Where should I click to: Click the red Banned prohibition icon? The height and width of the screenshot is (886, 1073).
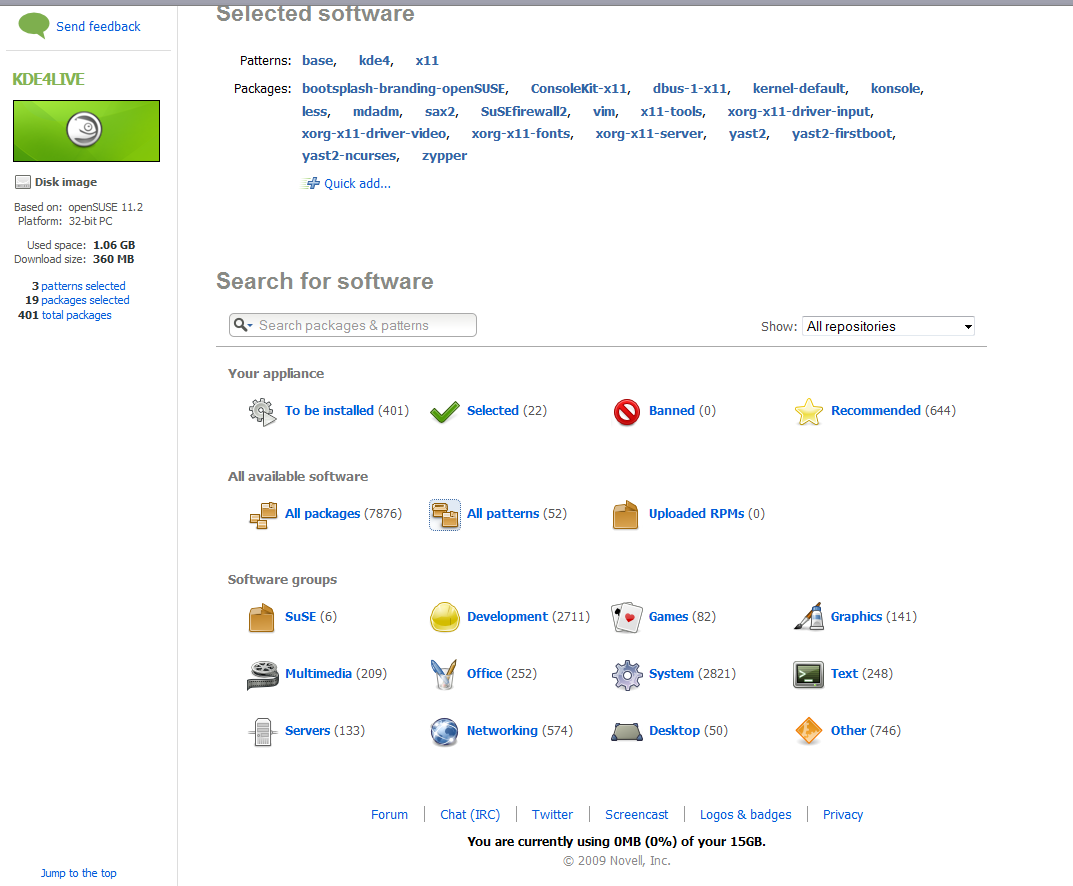point(627,412)
